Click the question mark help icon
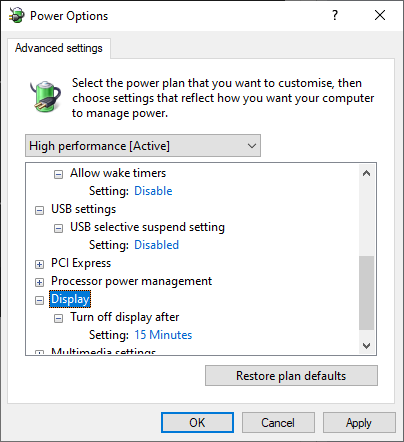 pyautogui.click(x=335, y=15)
